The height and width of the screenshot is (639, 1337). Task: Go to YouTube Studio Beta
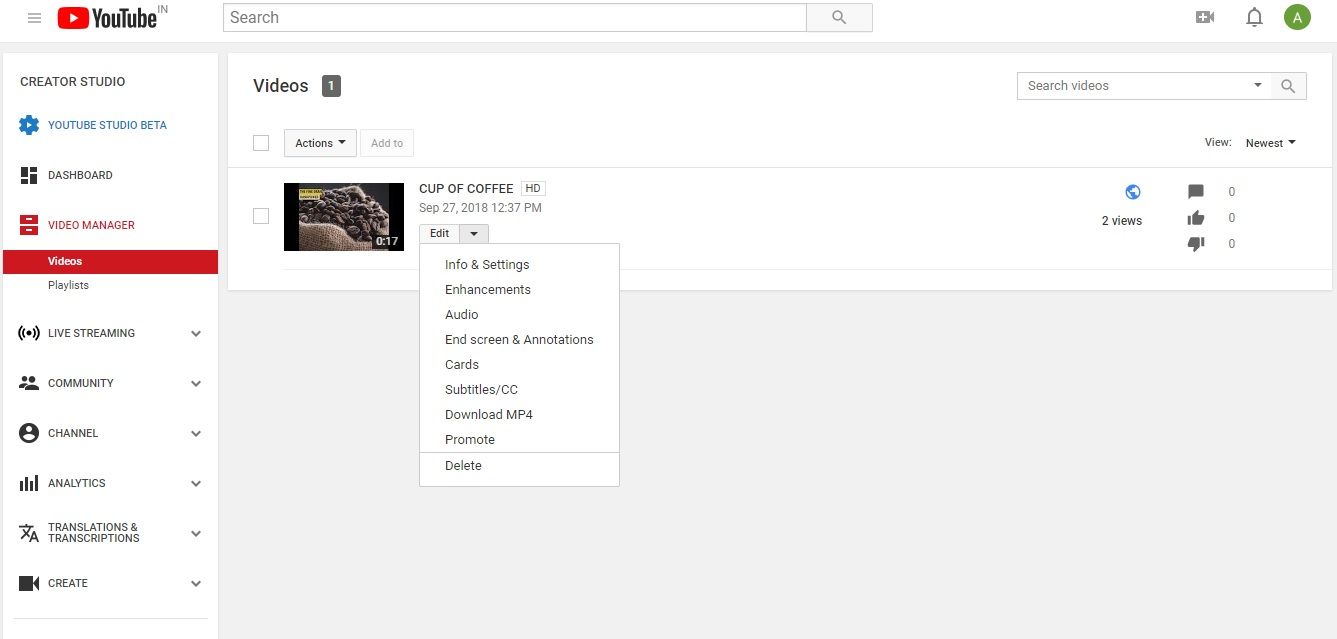click(x=107, y=125)
